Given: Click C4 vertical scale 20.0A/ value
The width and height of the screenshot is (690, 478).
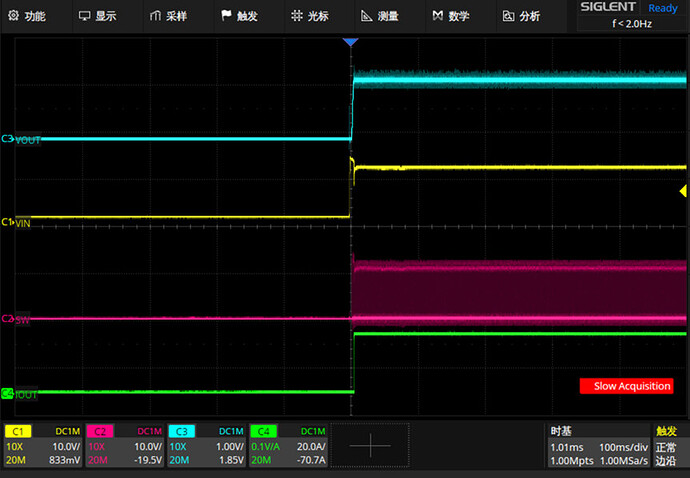Looking at the screenshot, I should 311,446.
